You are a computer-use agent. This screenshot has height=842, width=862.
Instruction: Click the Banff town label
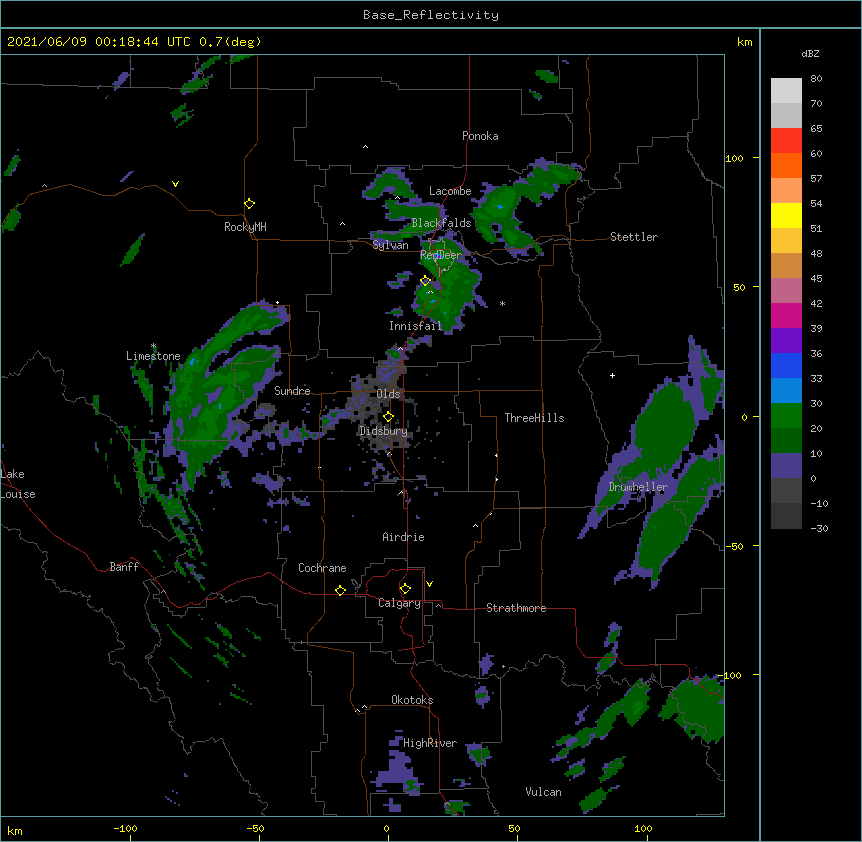[124, 567]
